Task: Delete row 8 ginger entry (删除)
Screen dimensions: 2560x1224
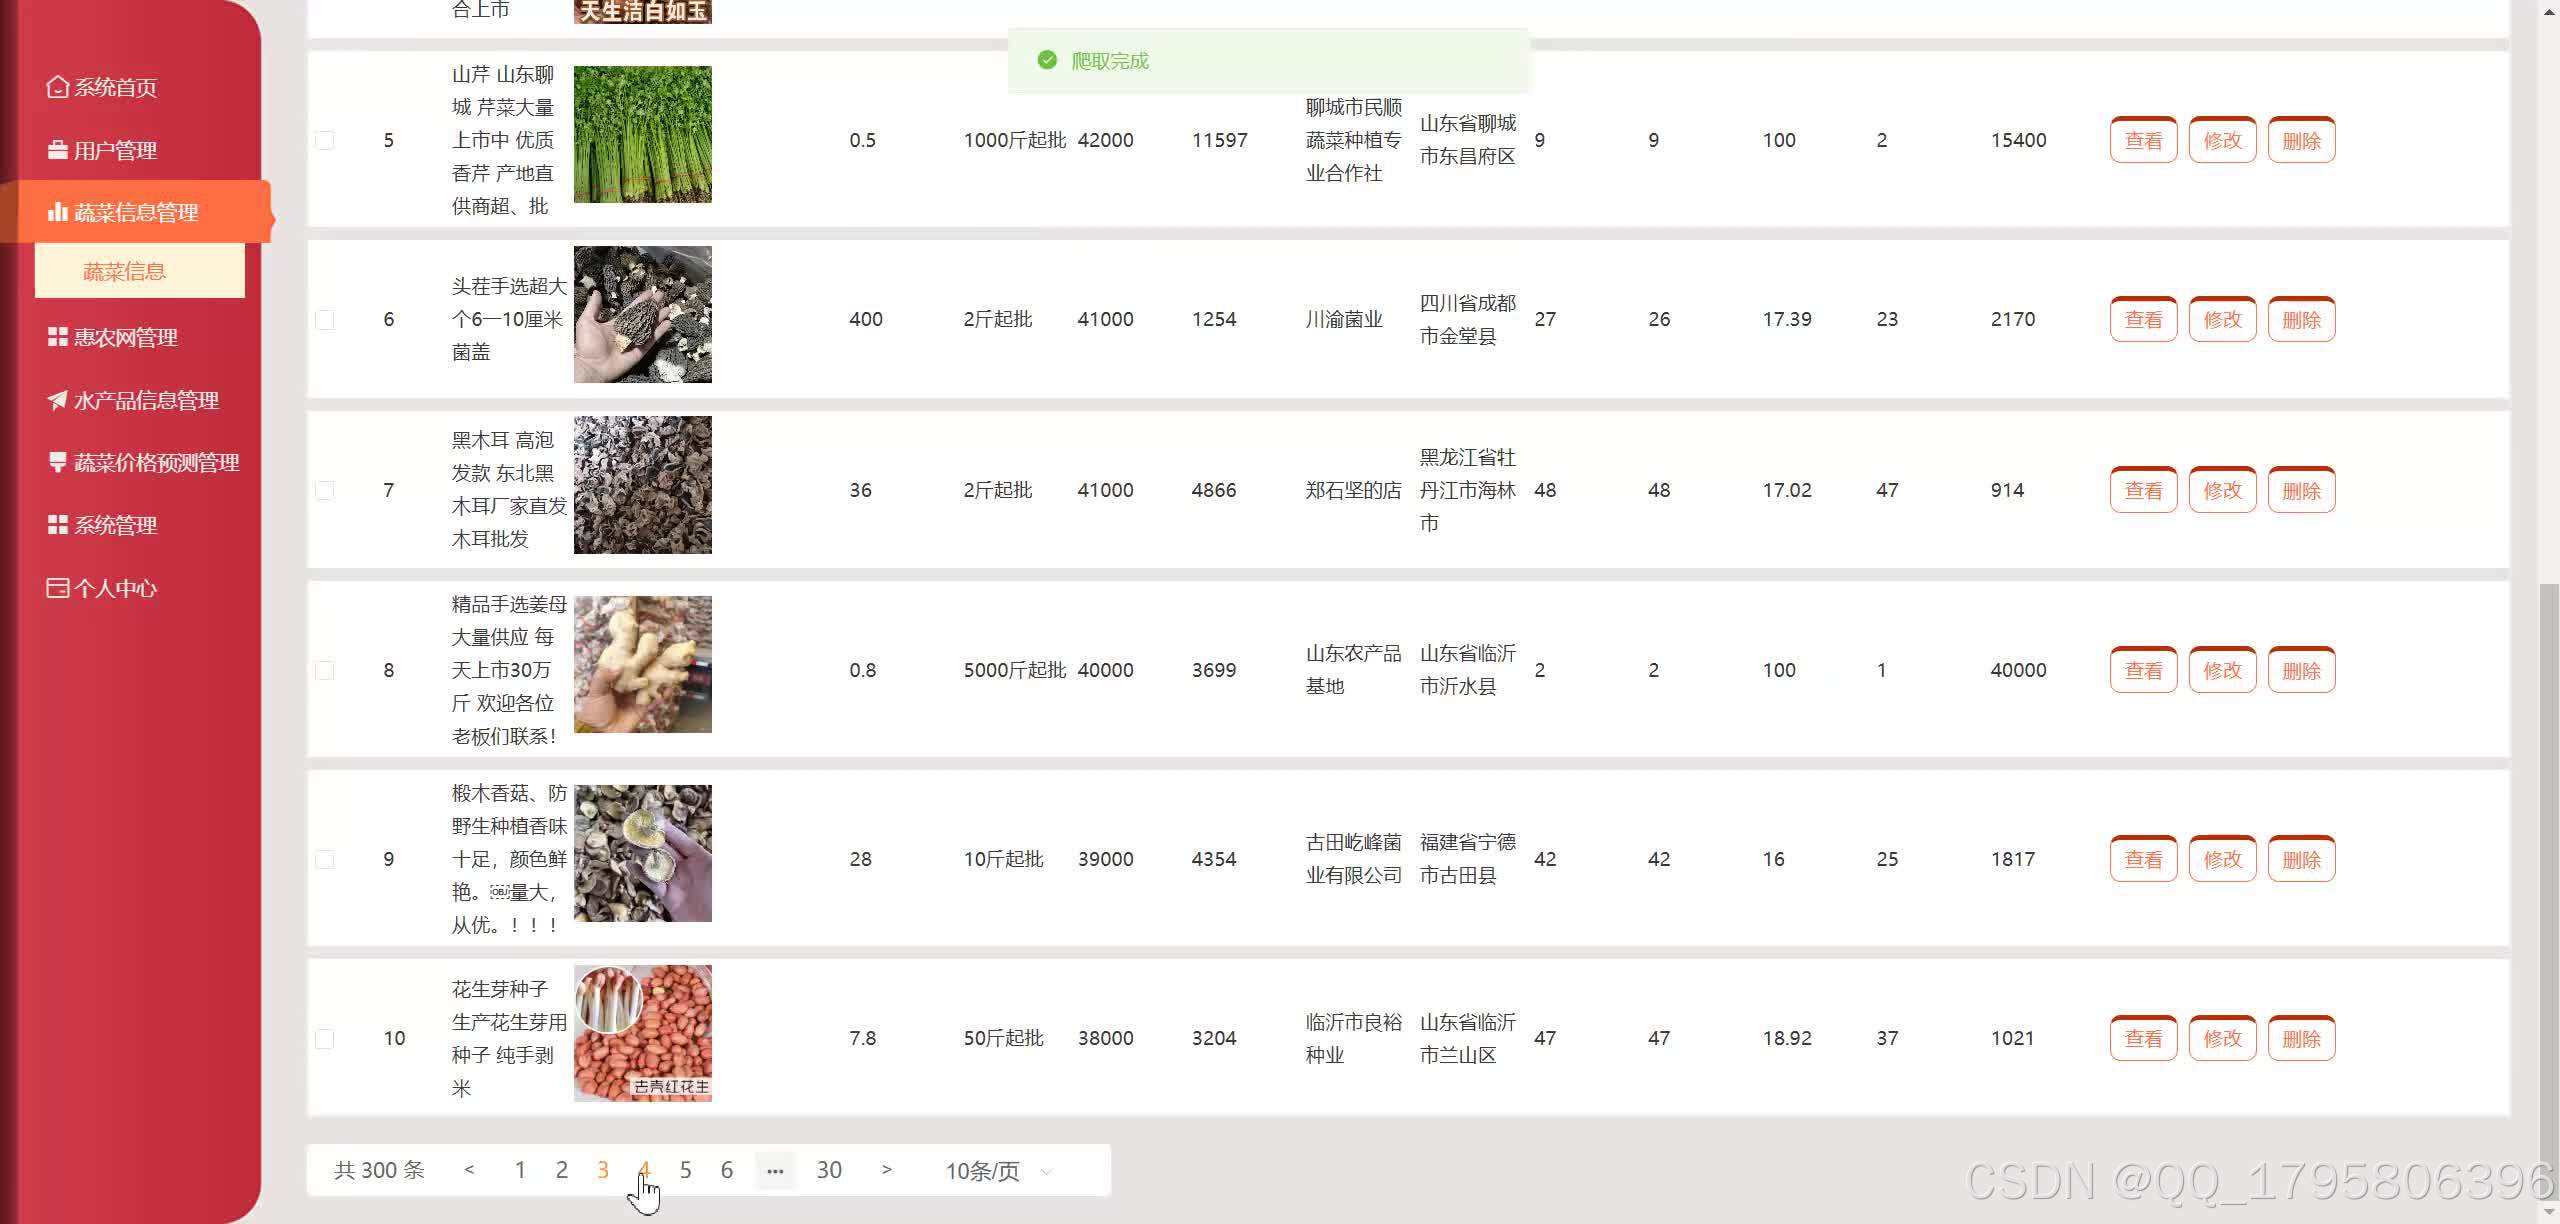Action: click(2301, 670)
